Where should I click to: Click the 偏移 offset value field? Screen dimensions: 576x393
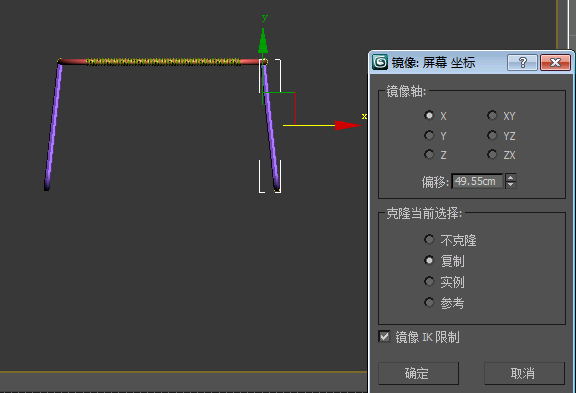point(477,181)
